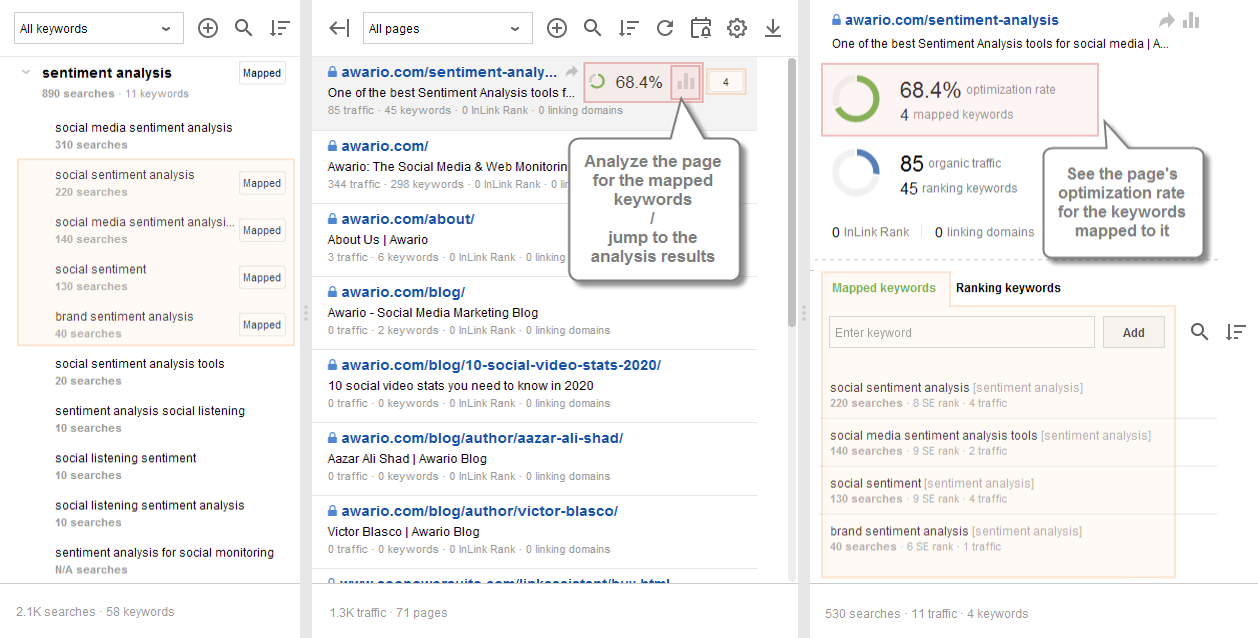Select the 'sentiment analysis' keyword group
Viewport: 1258px width, 638px height.
coord(107,73)
